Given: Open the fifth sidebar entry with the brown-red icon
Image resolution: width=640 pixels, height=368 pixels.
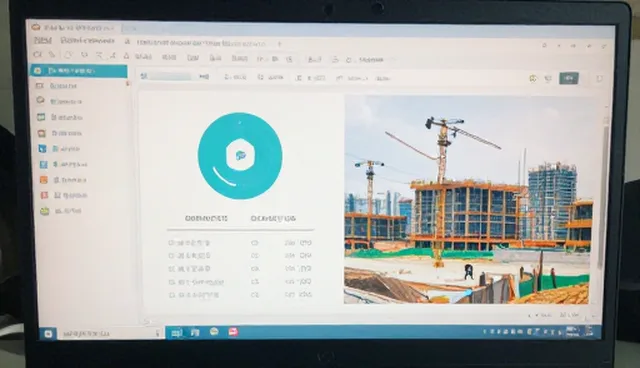Looking at the screenshot, I should point(60,133).
